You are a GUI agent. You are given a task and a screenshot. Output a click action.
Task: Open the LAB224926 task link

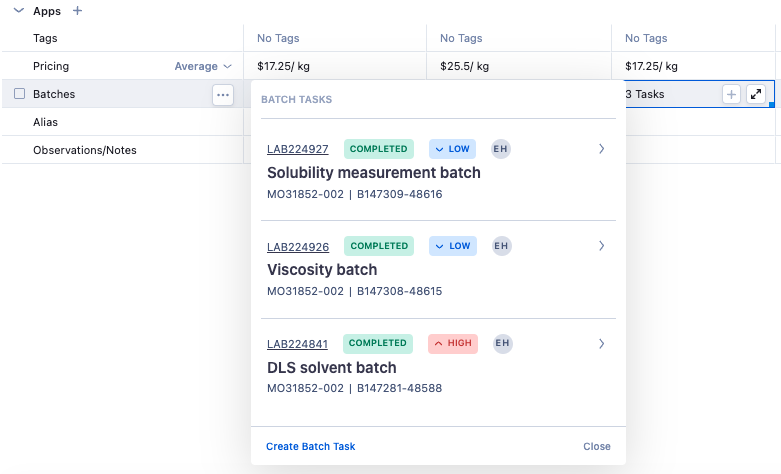tap(297, 246)
